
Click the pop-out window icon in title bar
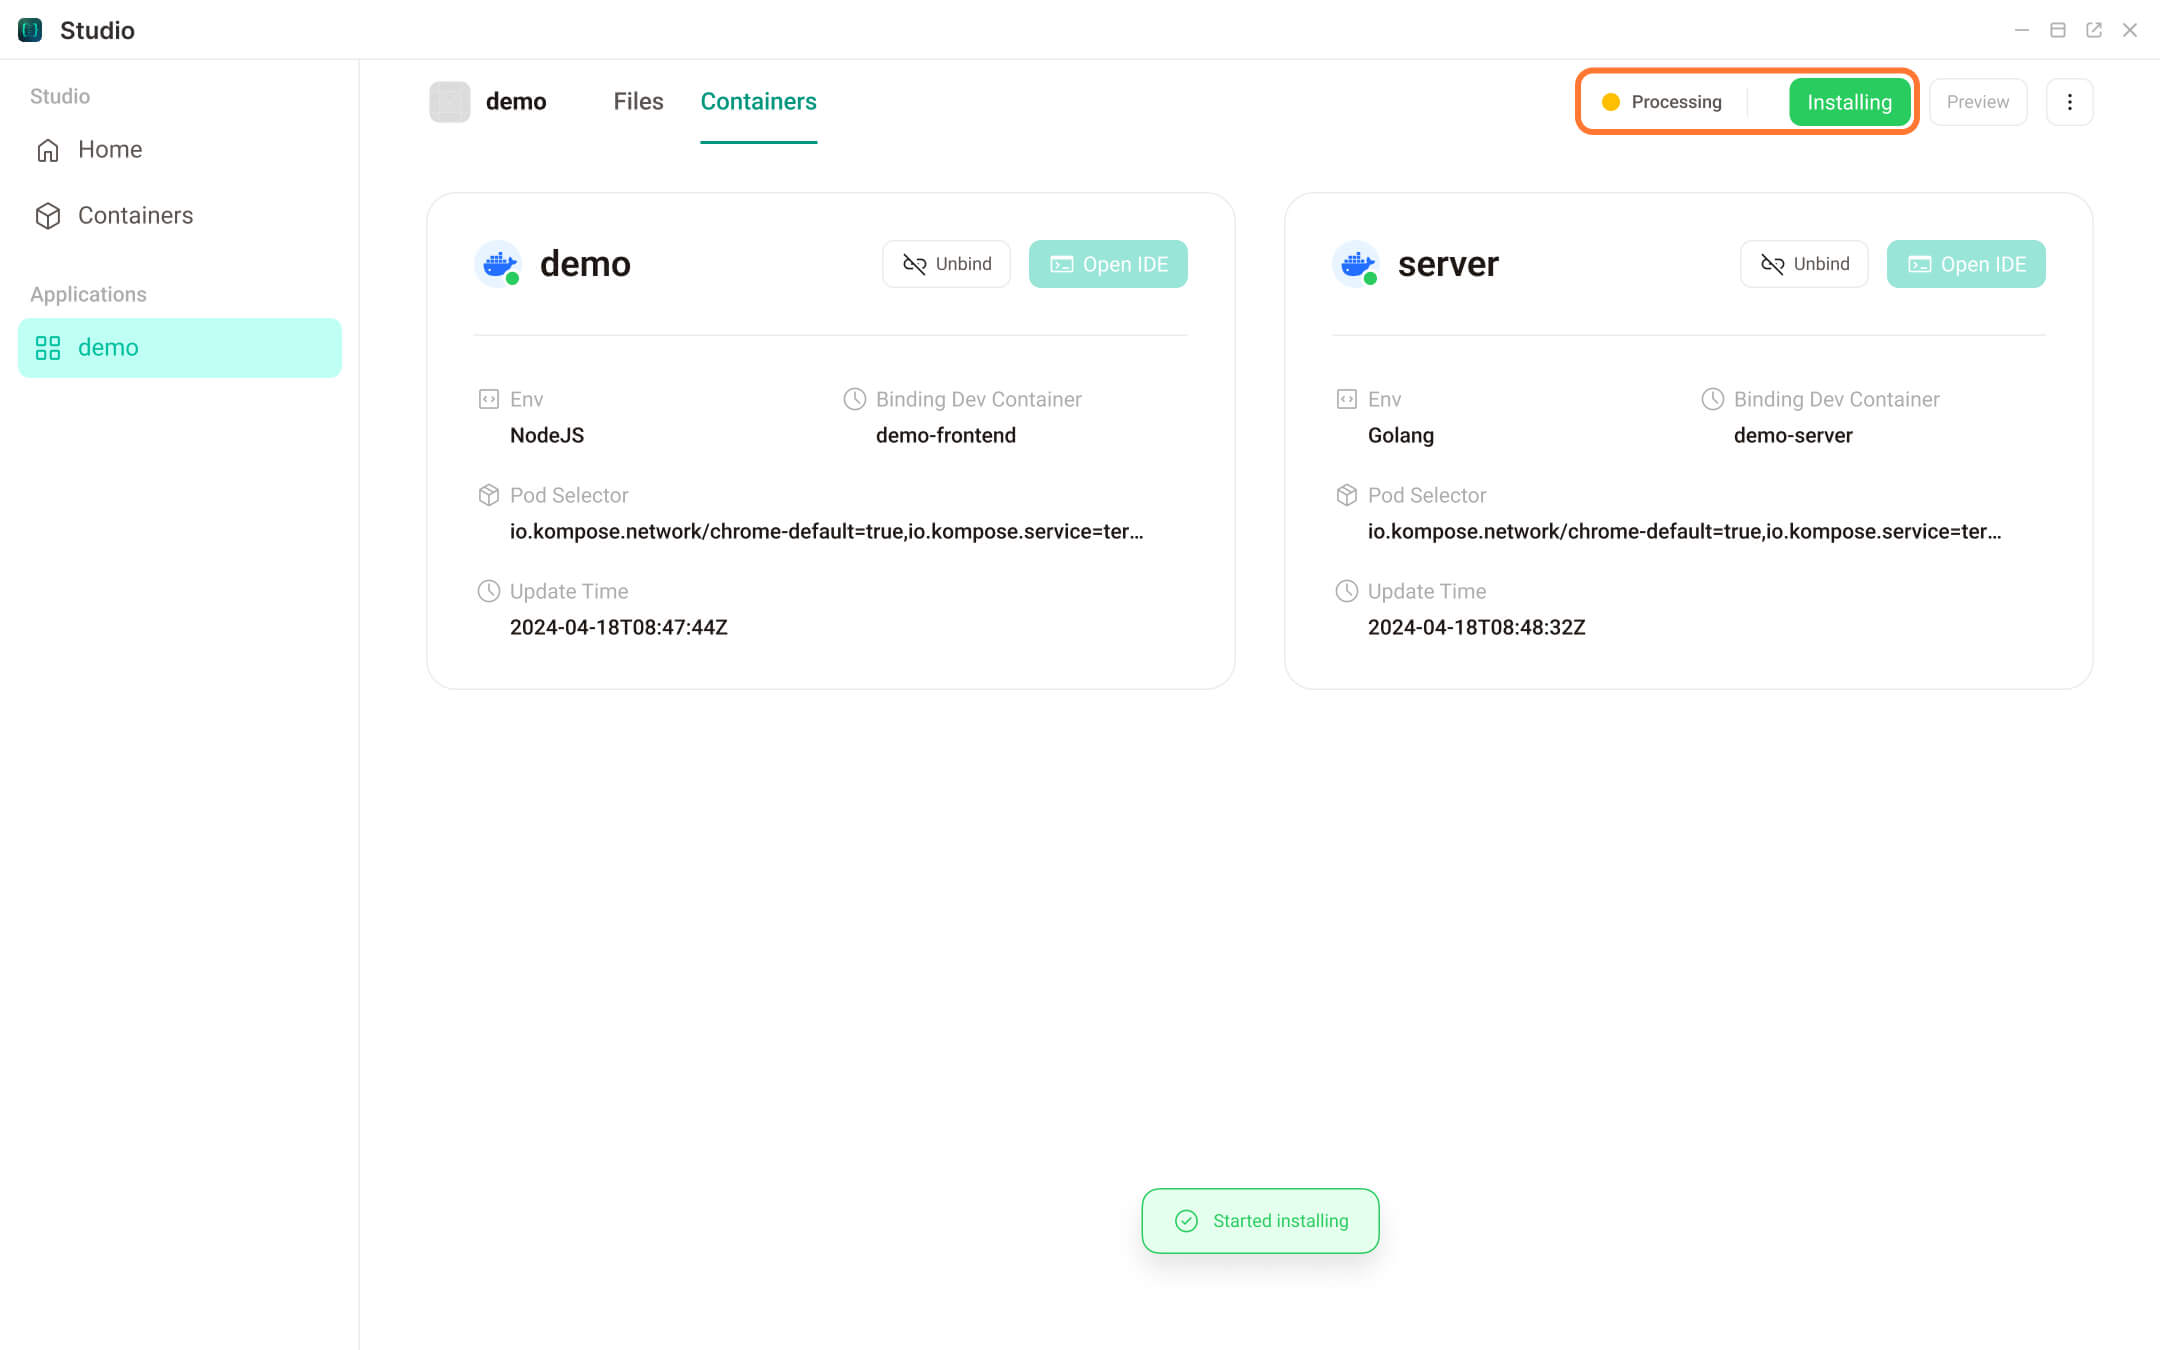click(2094, 30)
